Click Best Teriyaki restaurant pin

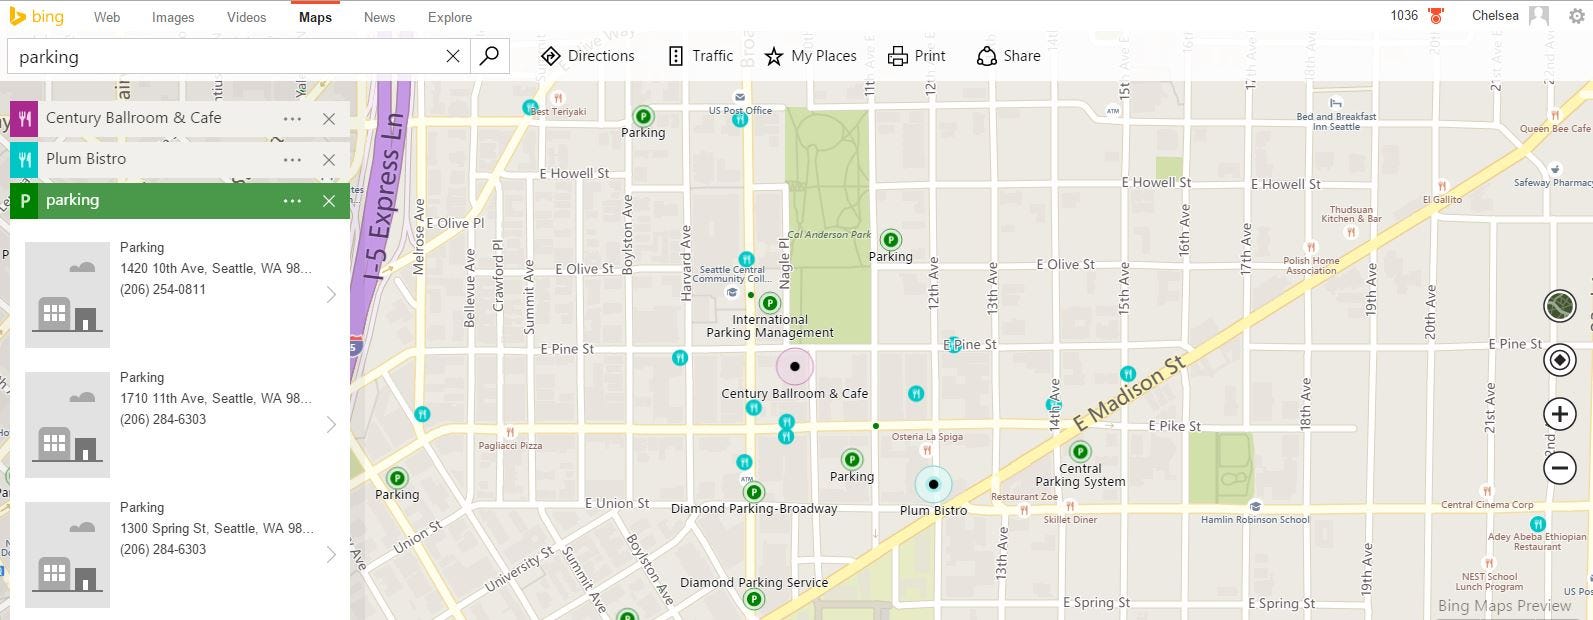coord(559,98)
